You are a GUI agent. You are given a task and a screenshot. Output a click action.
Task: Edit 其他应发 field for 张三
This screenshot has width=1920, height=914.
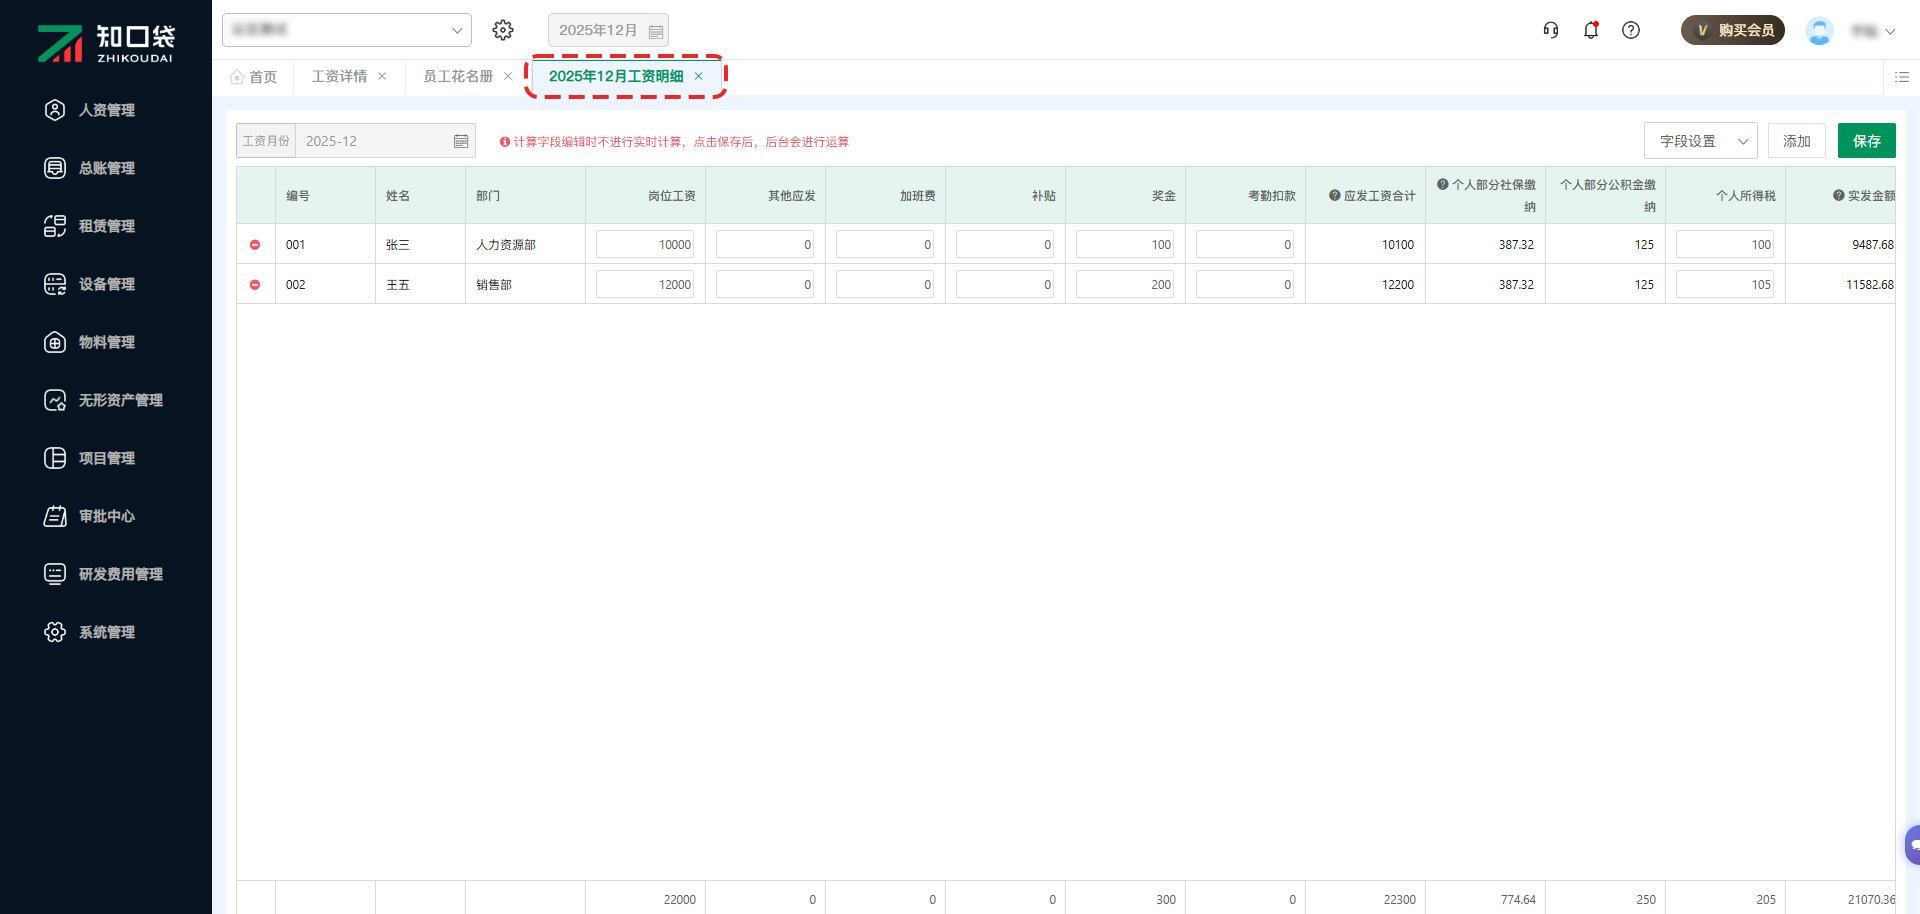[765, 245]
